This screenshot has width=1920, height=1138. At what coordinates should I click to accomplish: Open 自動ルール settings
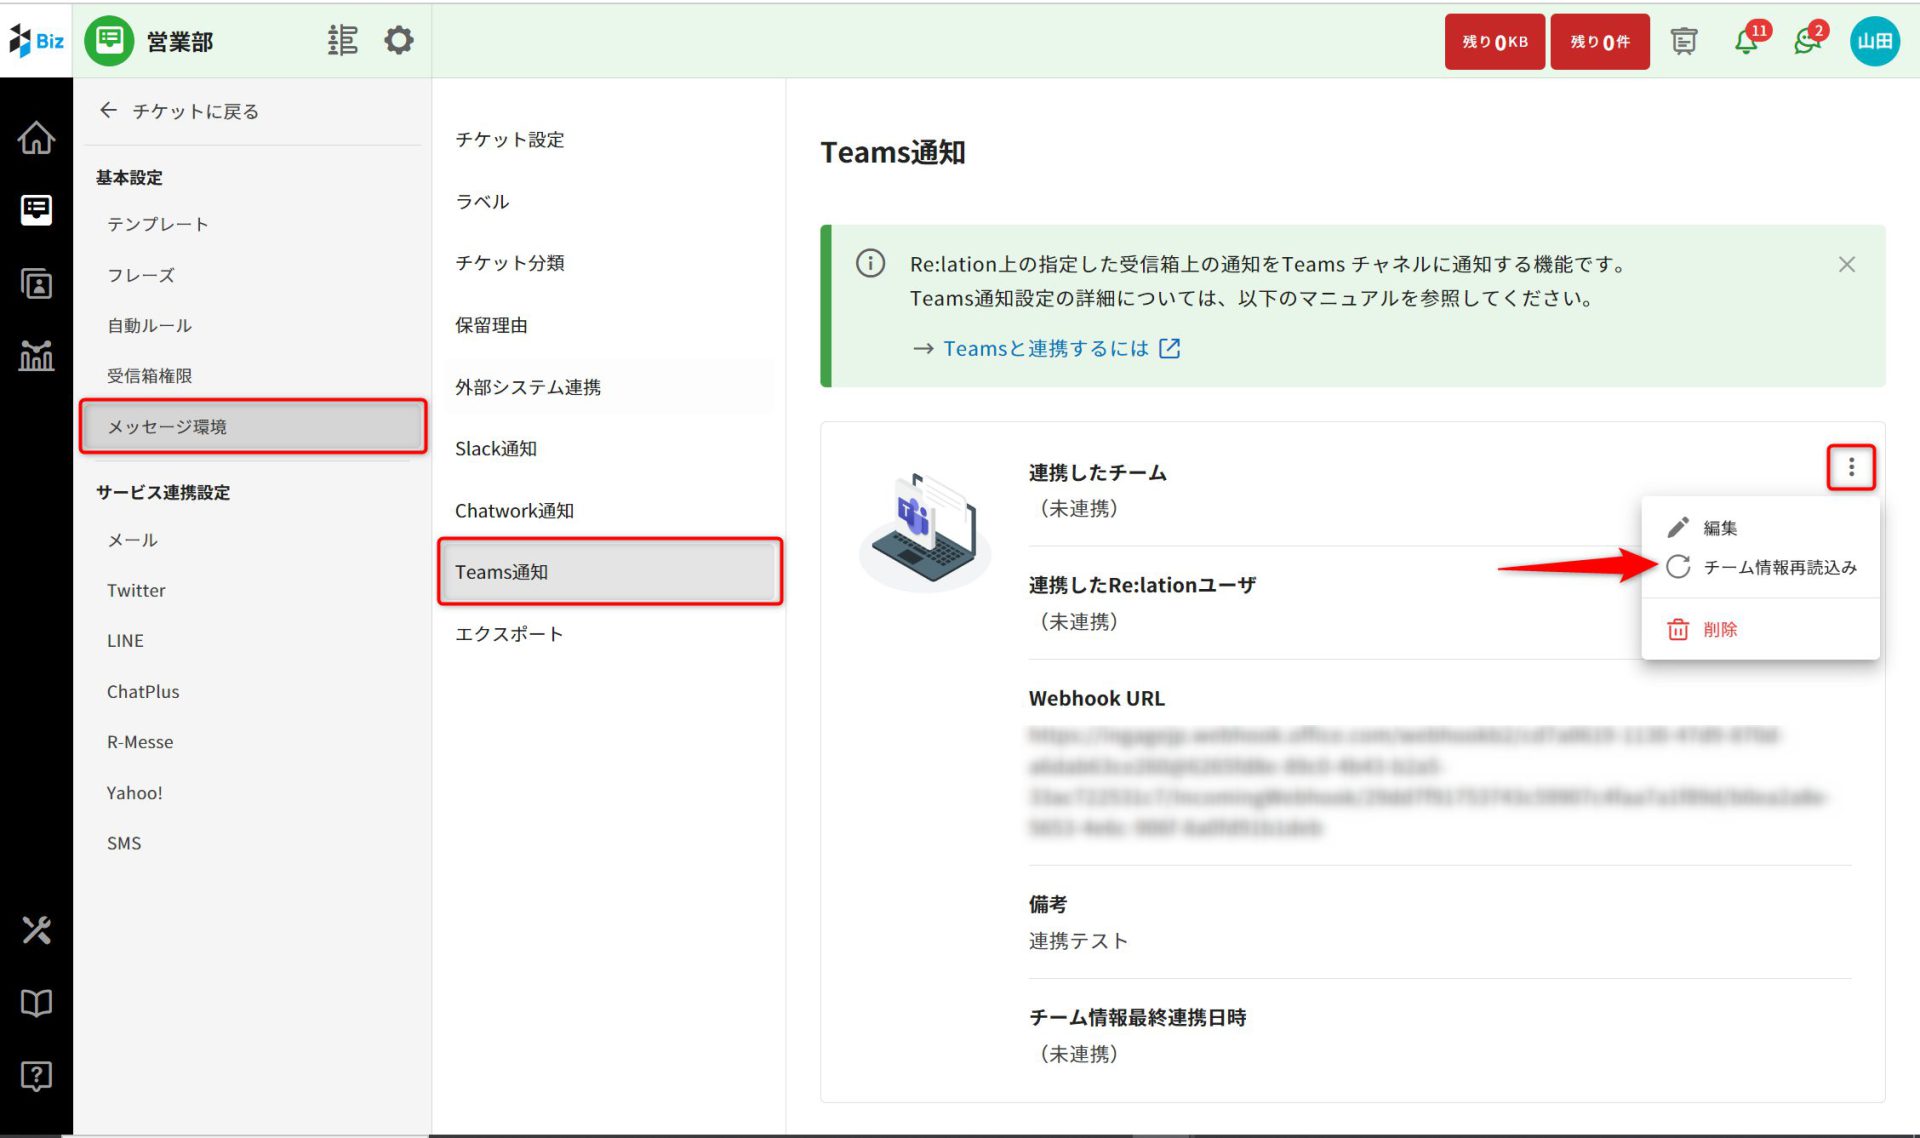click(x=149, y=325)
